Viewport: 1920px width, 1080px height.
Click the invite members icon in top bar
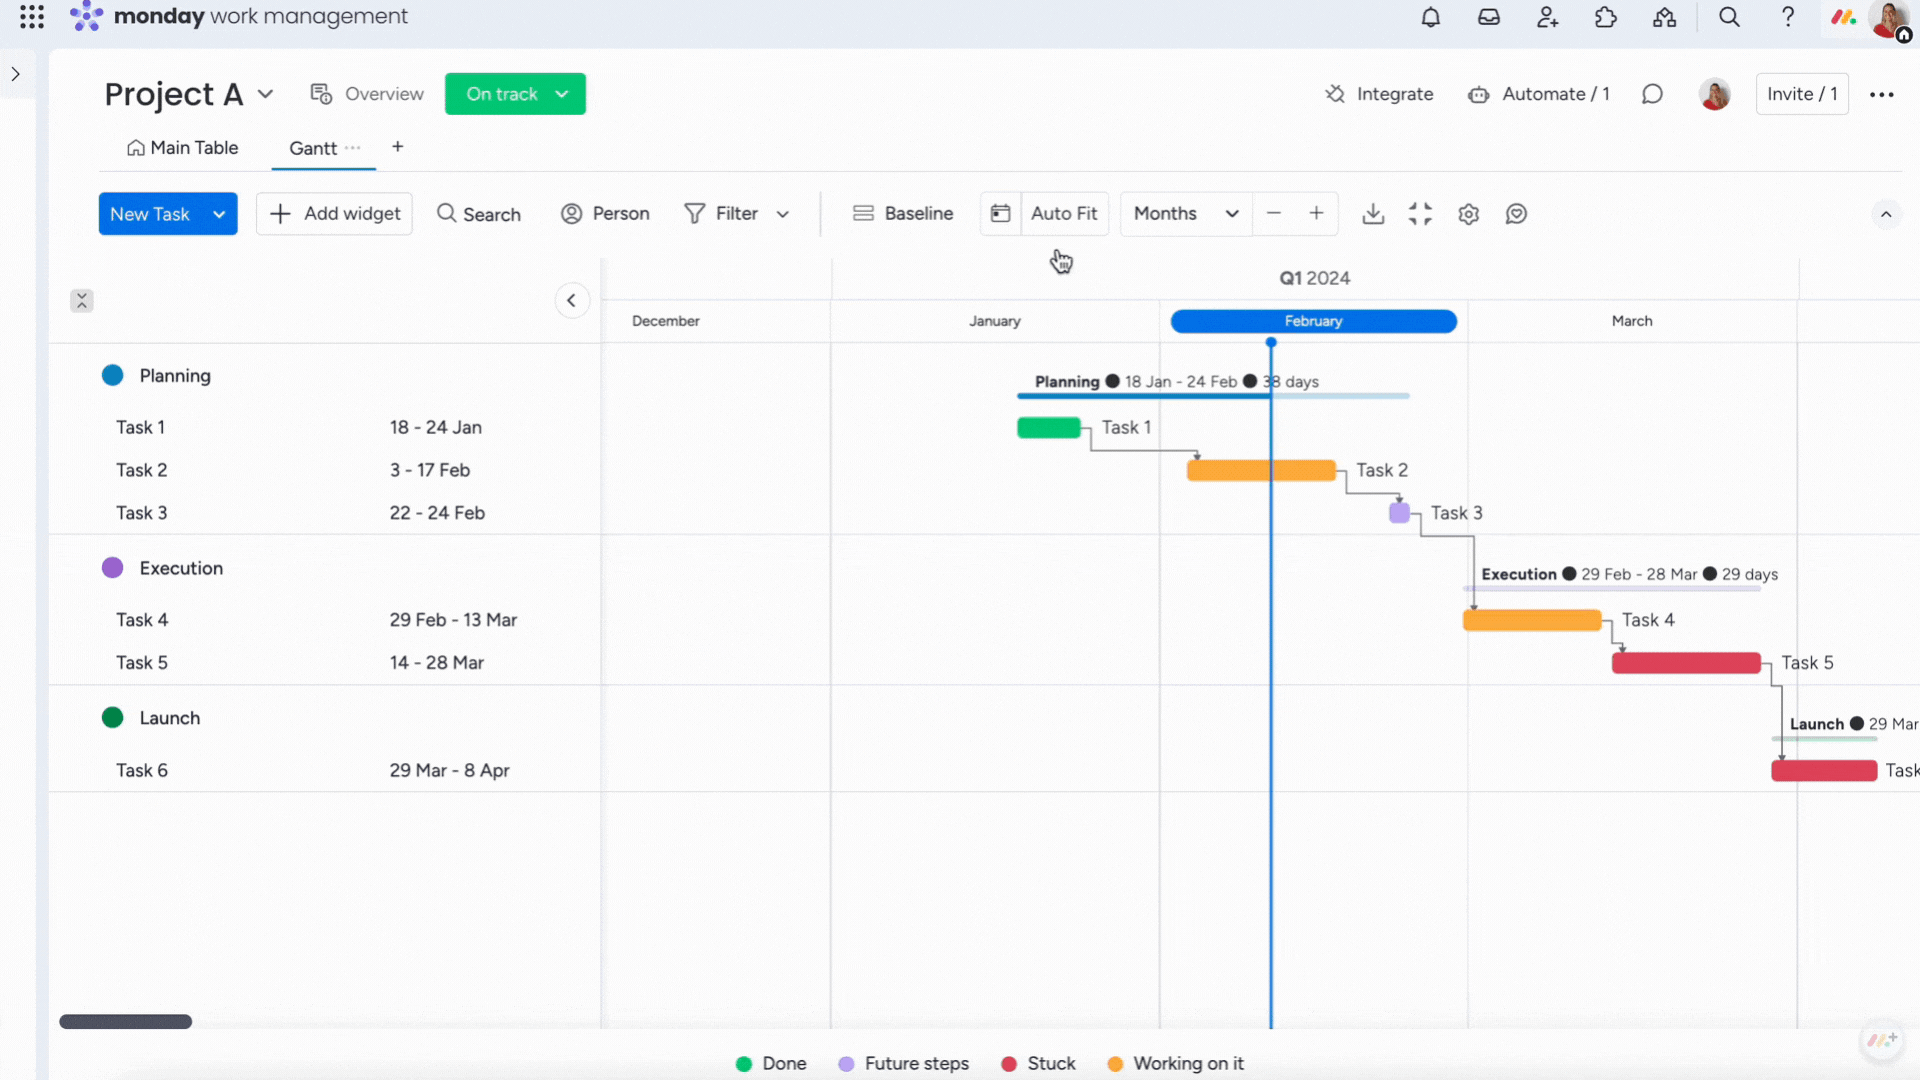(1547, 17)
